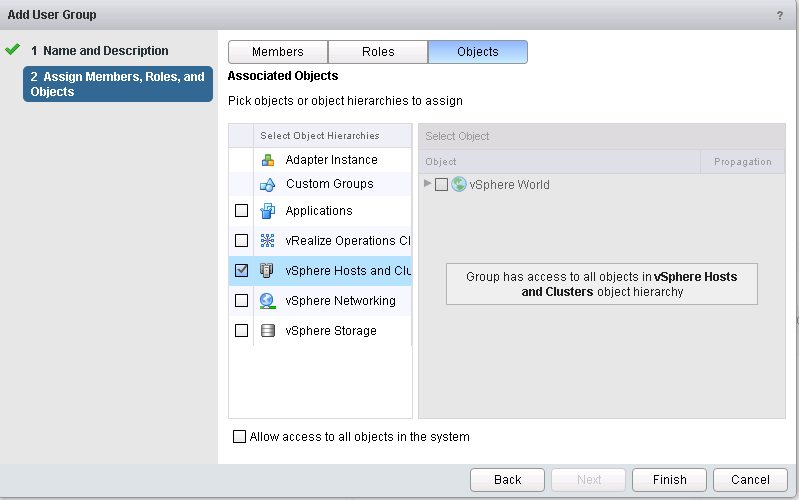799x500 pixels.
Task: Click the vRealize Operations cluster icon
Action: point(268,241)
